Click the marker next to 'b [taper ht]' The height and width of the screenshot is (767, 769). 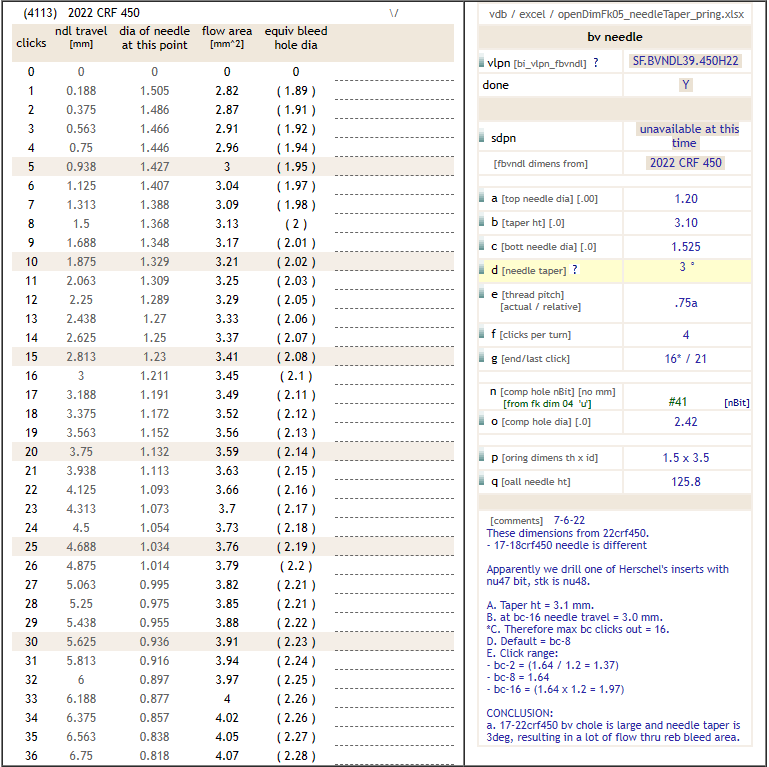tap(483, 223)
